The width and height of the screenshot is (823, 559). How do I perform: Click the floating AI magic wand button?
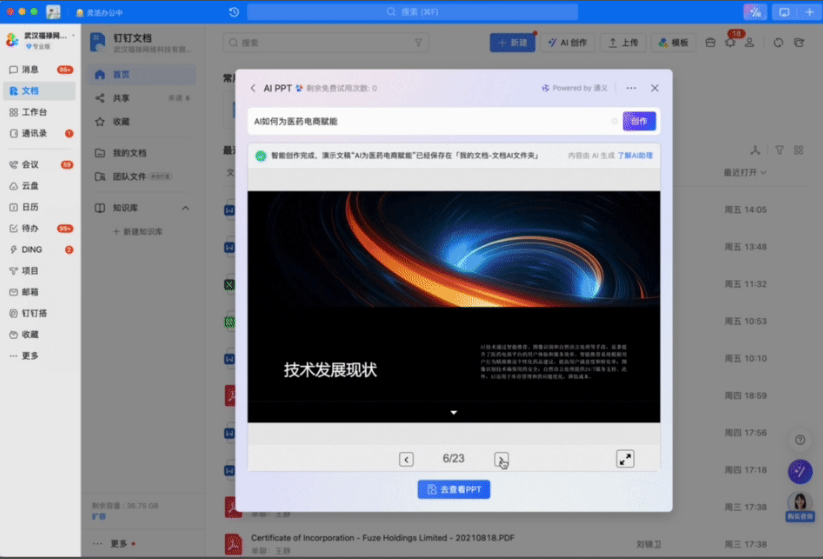pyautogui.click(x=799, y=470)
